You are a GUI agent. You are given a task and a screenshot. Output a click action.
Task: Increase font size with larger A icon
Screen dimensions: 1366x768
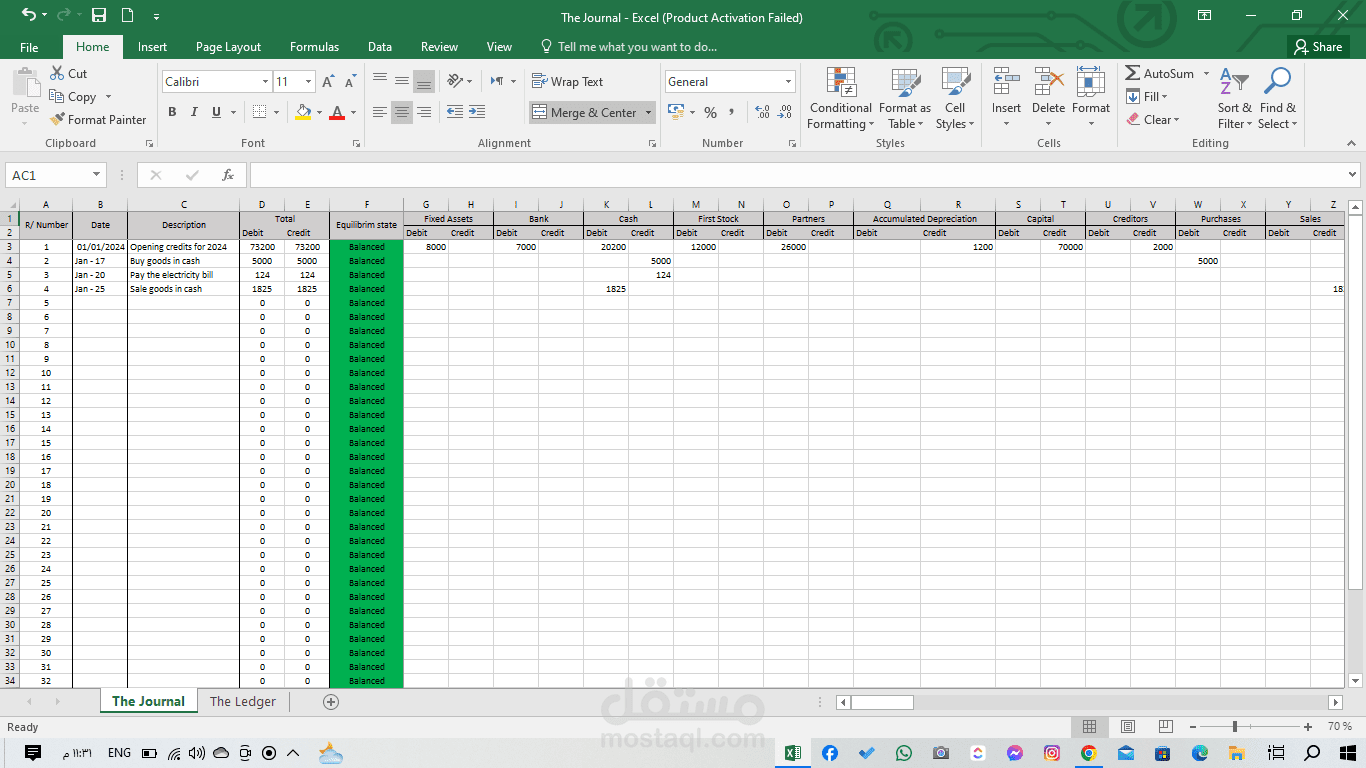(328, 82)
